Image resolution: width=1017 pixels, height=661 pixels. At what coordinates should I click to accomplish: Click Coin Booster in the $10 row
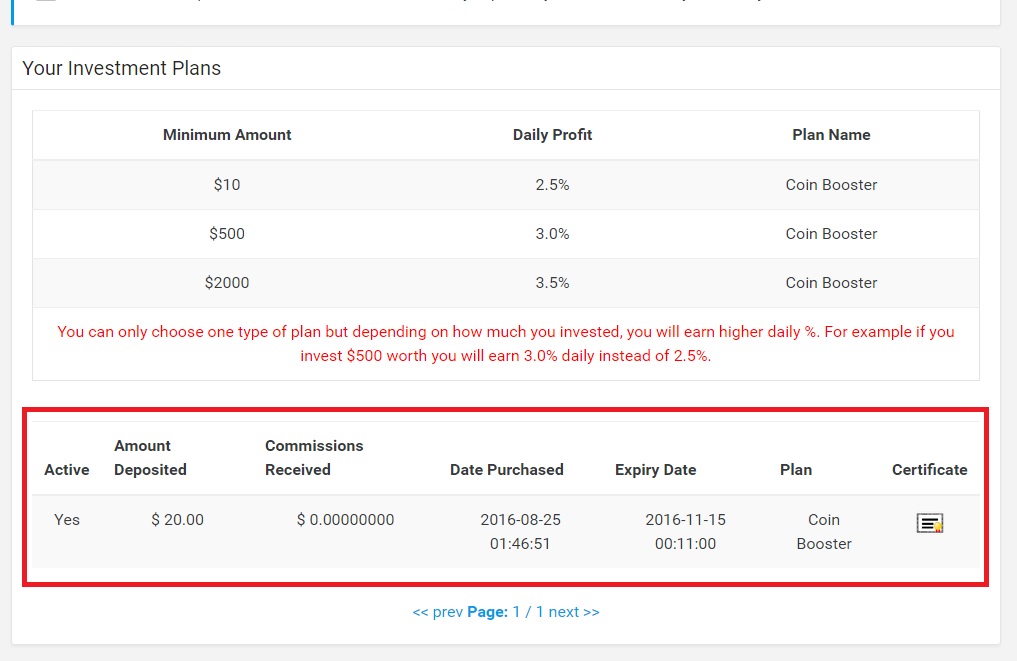point(831,185)
